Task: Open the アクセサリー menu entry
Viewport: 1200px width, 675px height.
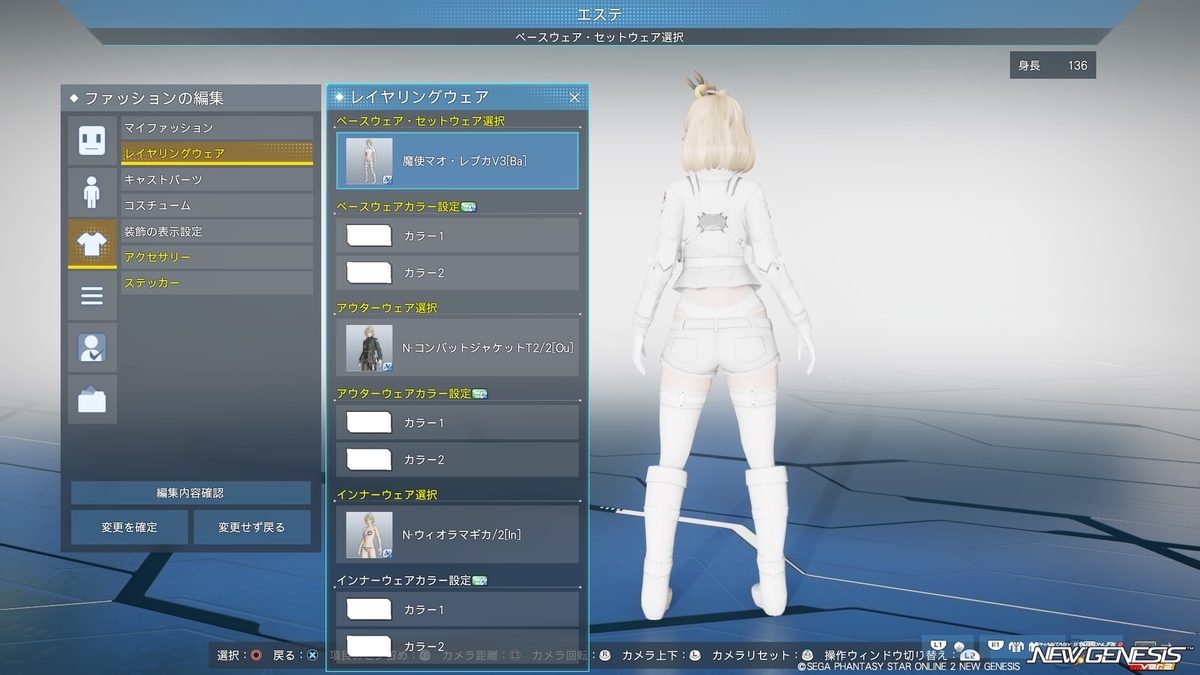Action: point(217,258)
